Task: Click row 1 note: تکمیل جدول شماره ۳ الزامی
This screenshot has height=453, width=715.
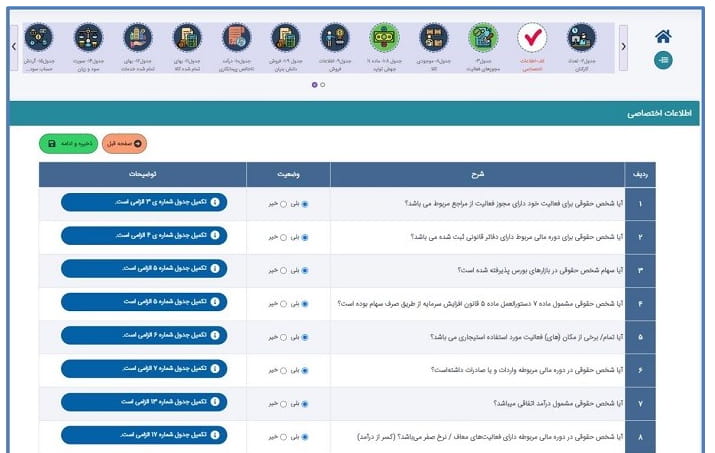Action: point(144,202)
